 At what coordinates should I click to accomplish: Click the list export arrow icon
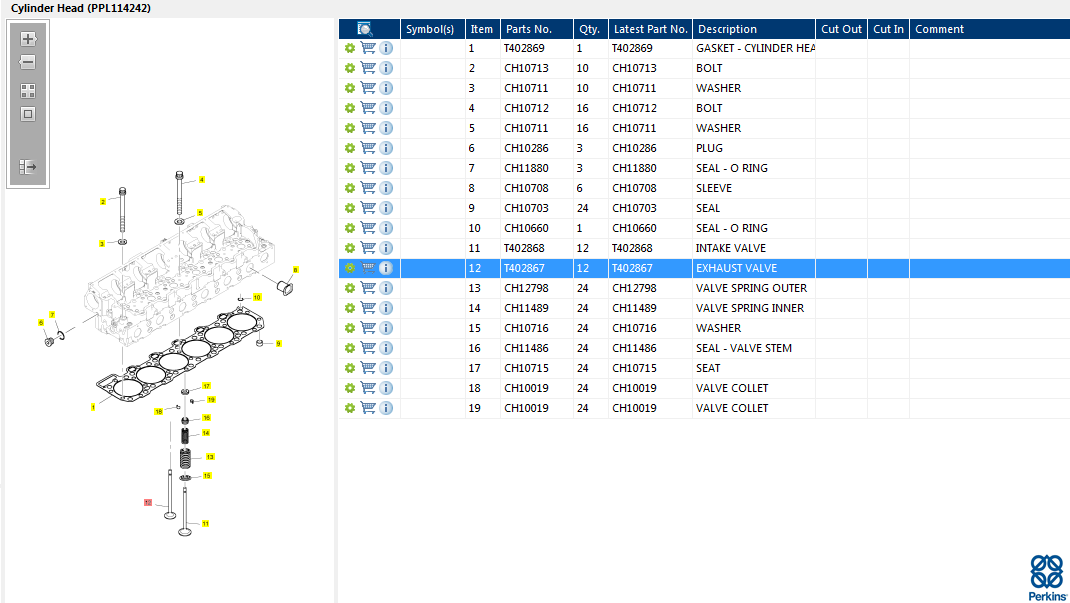[28, 167]
